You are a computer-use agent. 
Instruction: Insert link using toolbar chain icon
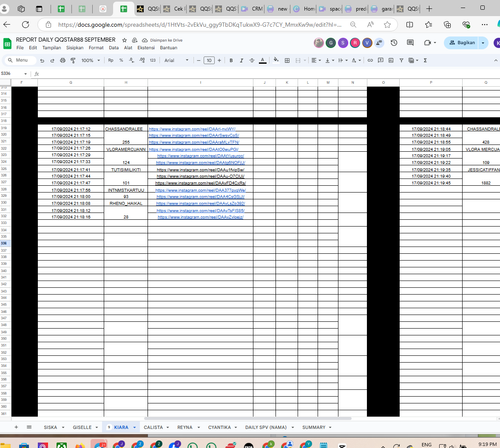[370, 60]
